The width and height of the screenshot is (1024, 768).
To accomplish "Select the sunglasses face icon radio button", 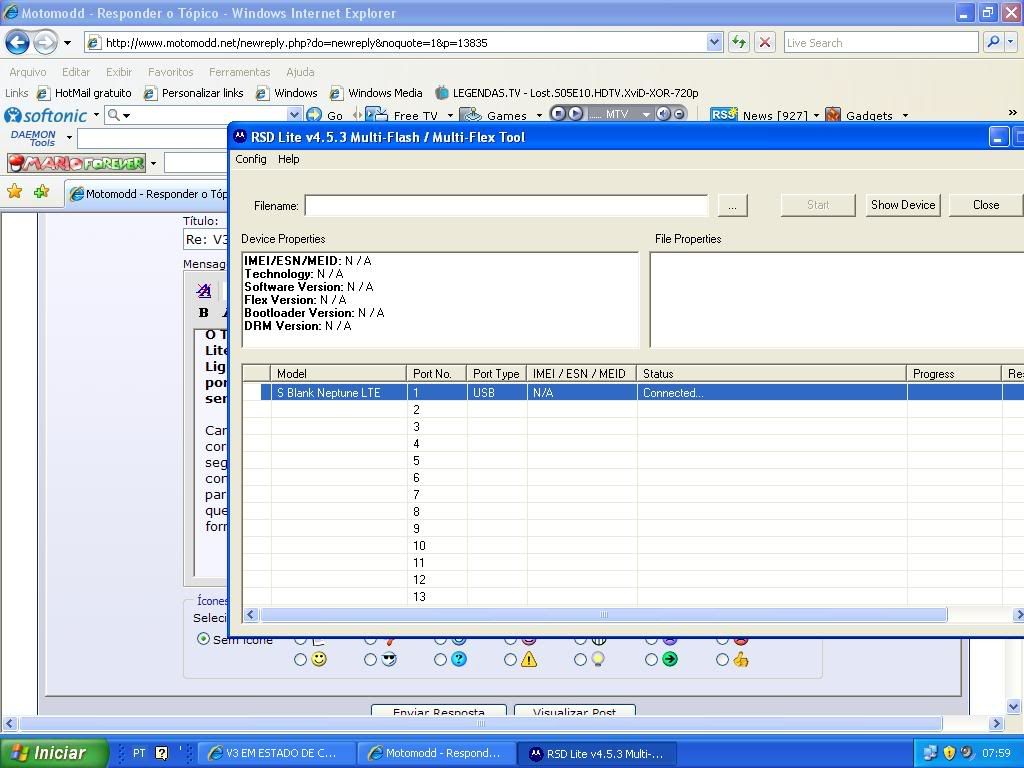I will [x=370, y=660].
